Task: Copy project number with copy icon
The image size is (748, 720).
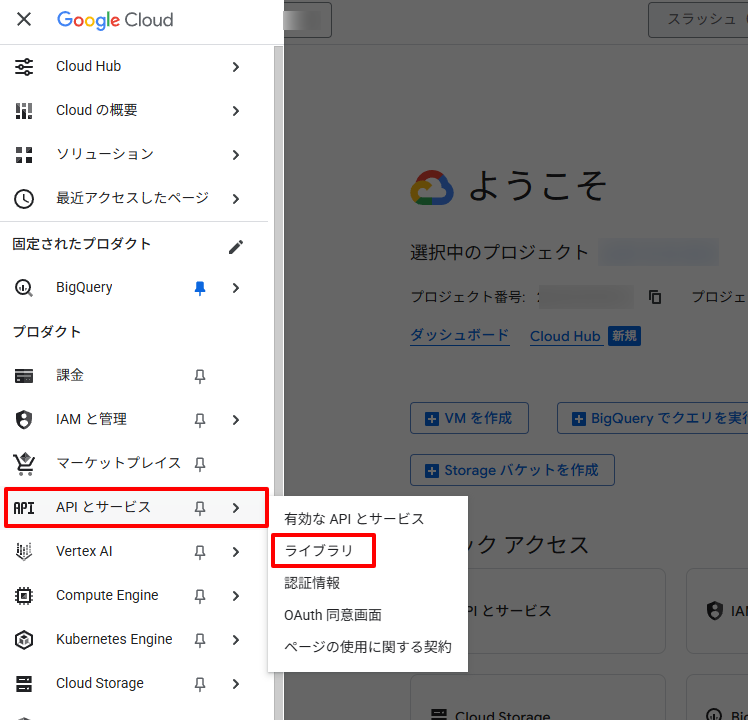Action: click(x=655, y=297)
